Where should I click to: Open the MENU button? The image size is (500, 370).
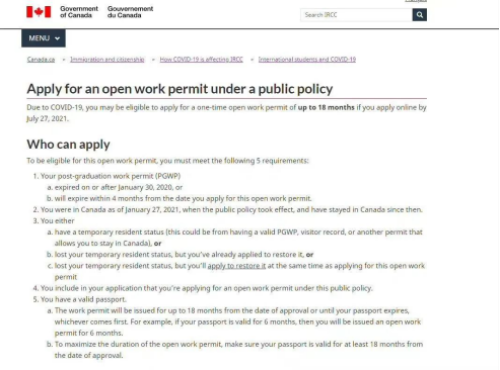pyautogui.click(x=44, y=38)
